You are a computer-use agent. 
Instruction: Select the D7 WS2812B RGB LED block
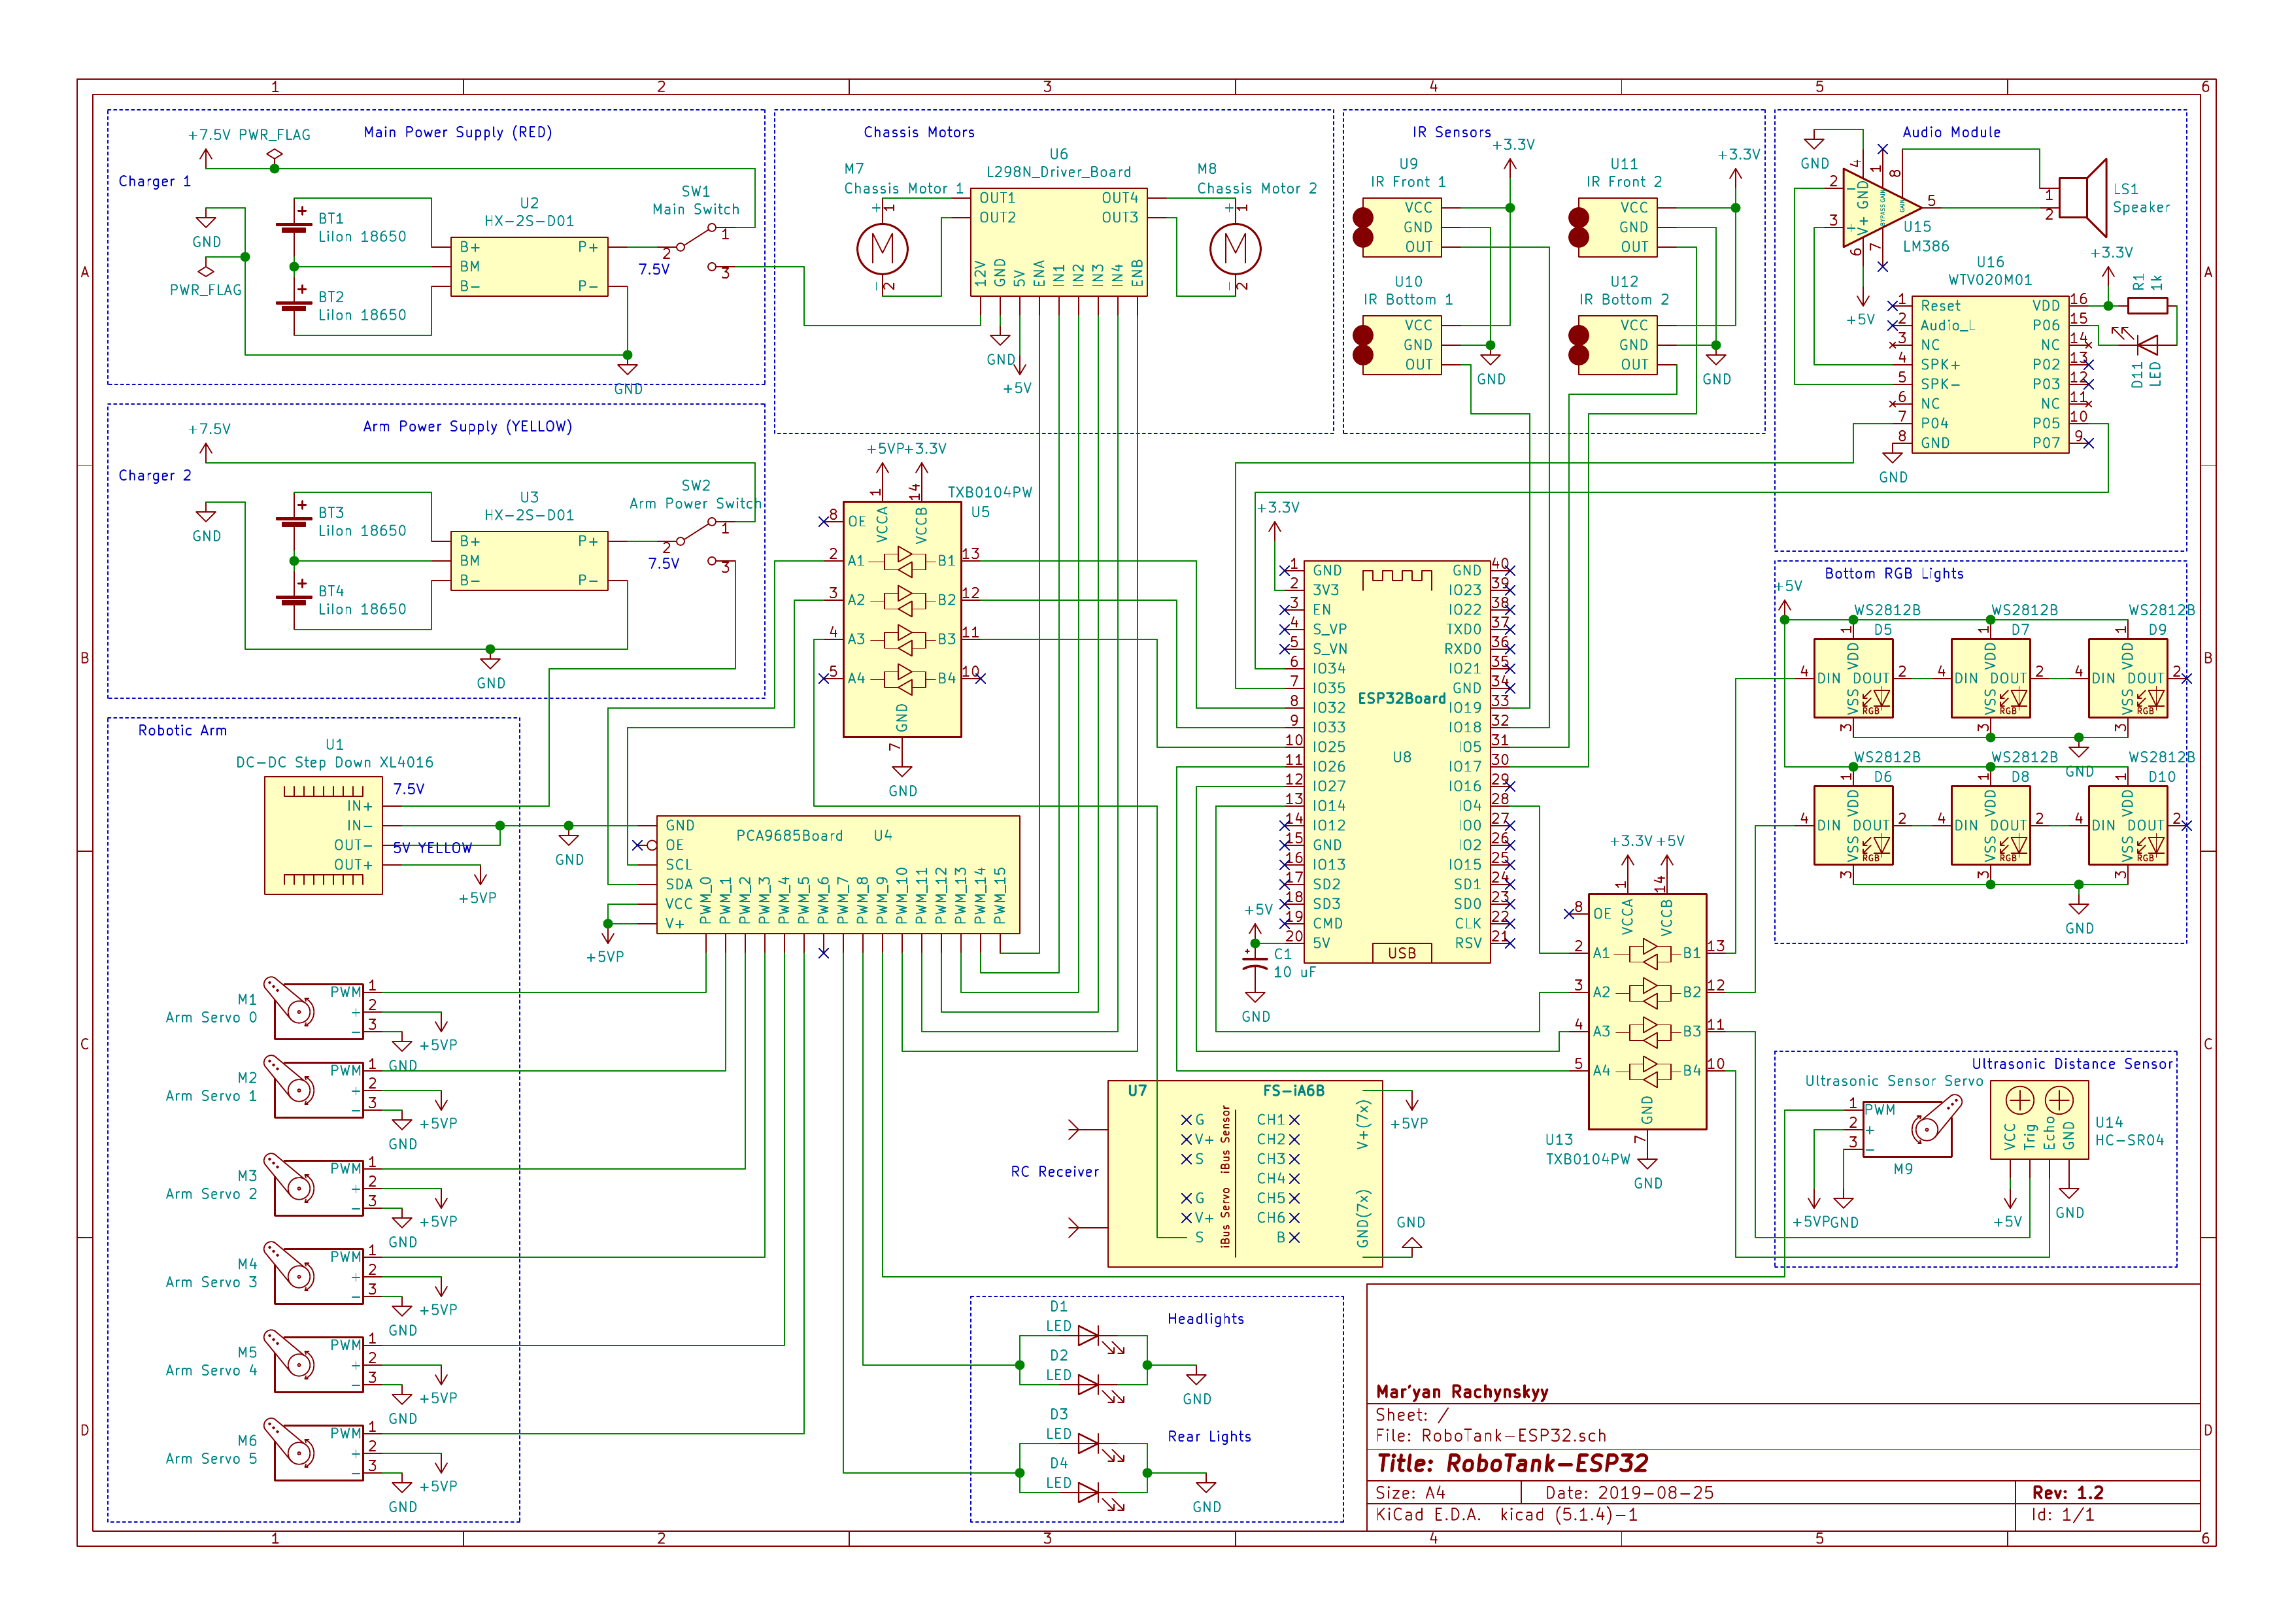(1990, 678)
